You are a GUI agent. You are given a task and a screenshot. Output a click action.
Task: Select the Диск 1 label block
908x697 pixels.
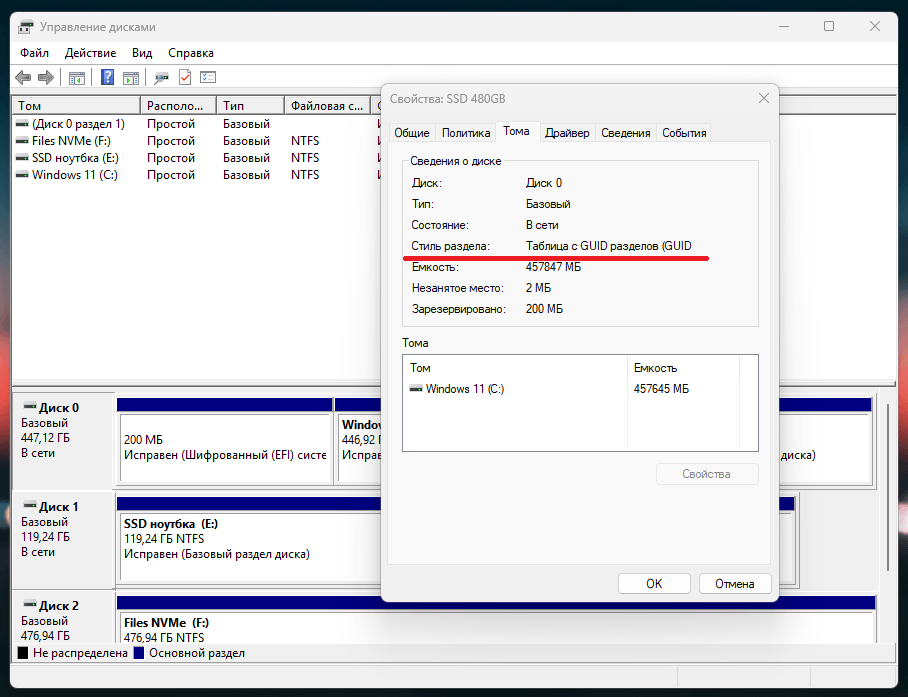click(63, 540)
